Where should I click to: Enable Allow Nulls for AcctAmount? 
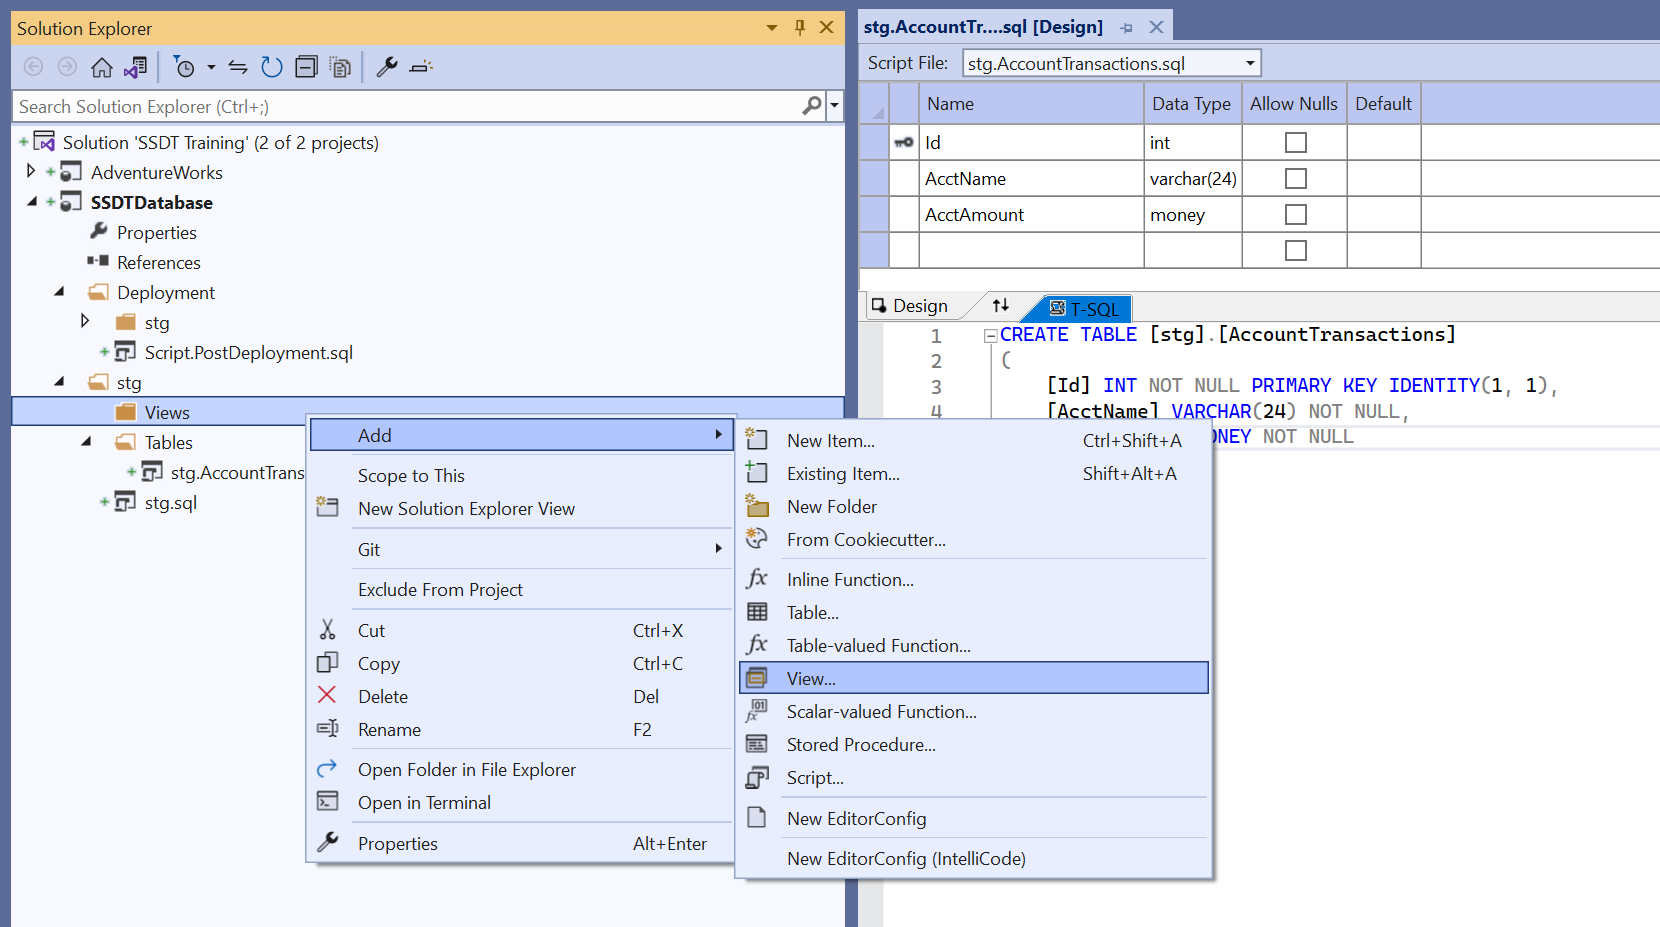tap(1295, 215)
